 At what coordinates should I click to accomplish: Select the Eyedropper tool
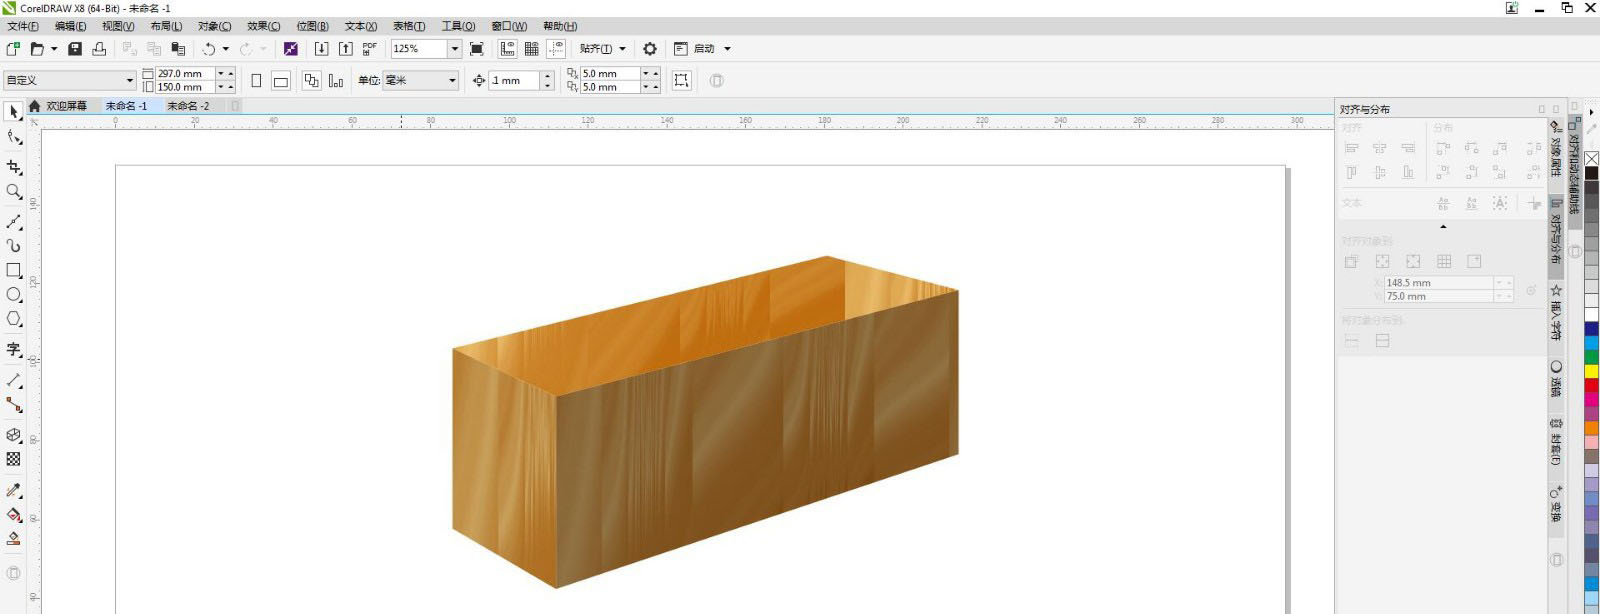pos(14,490)
